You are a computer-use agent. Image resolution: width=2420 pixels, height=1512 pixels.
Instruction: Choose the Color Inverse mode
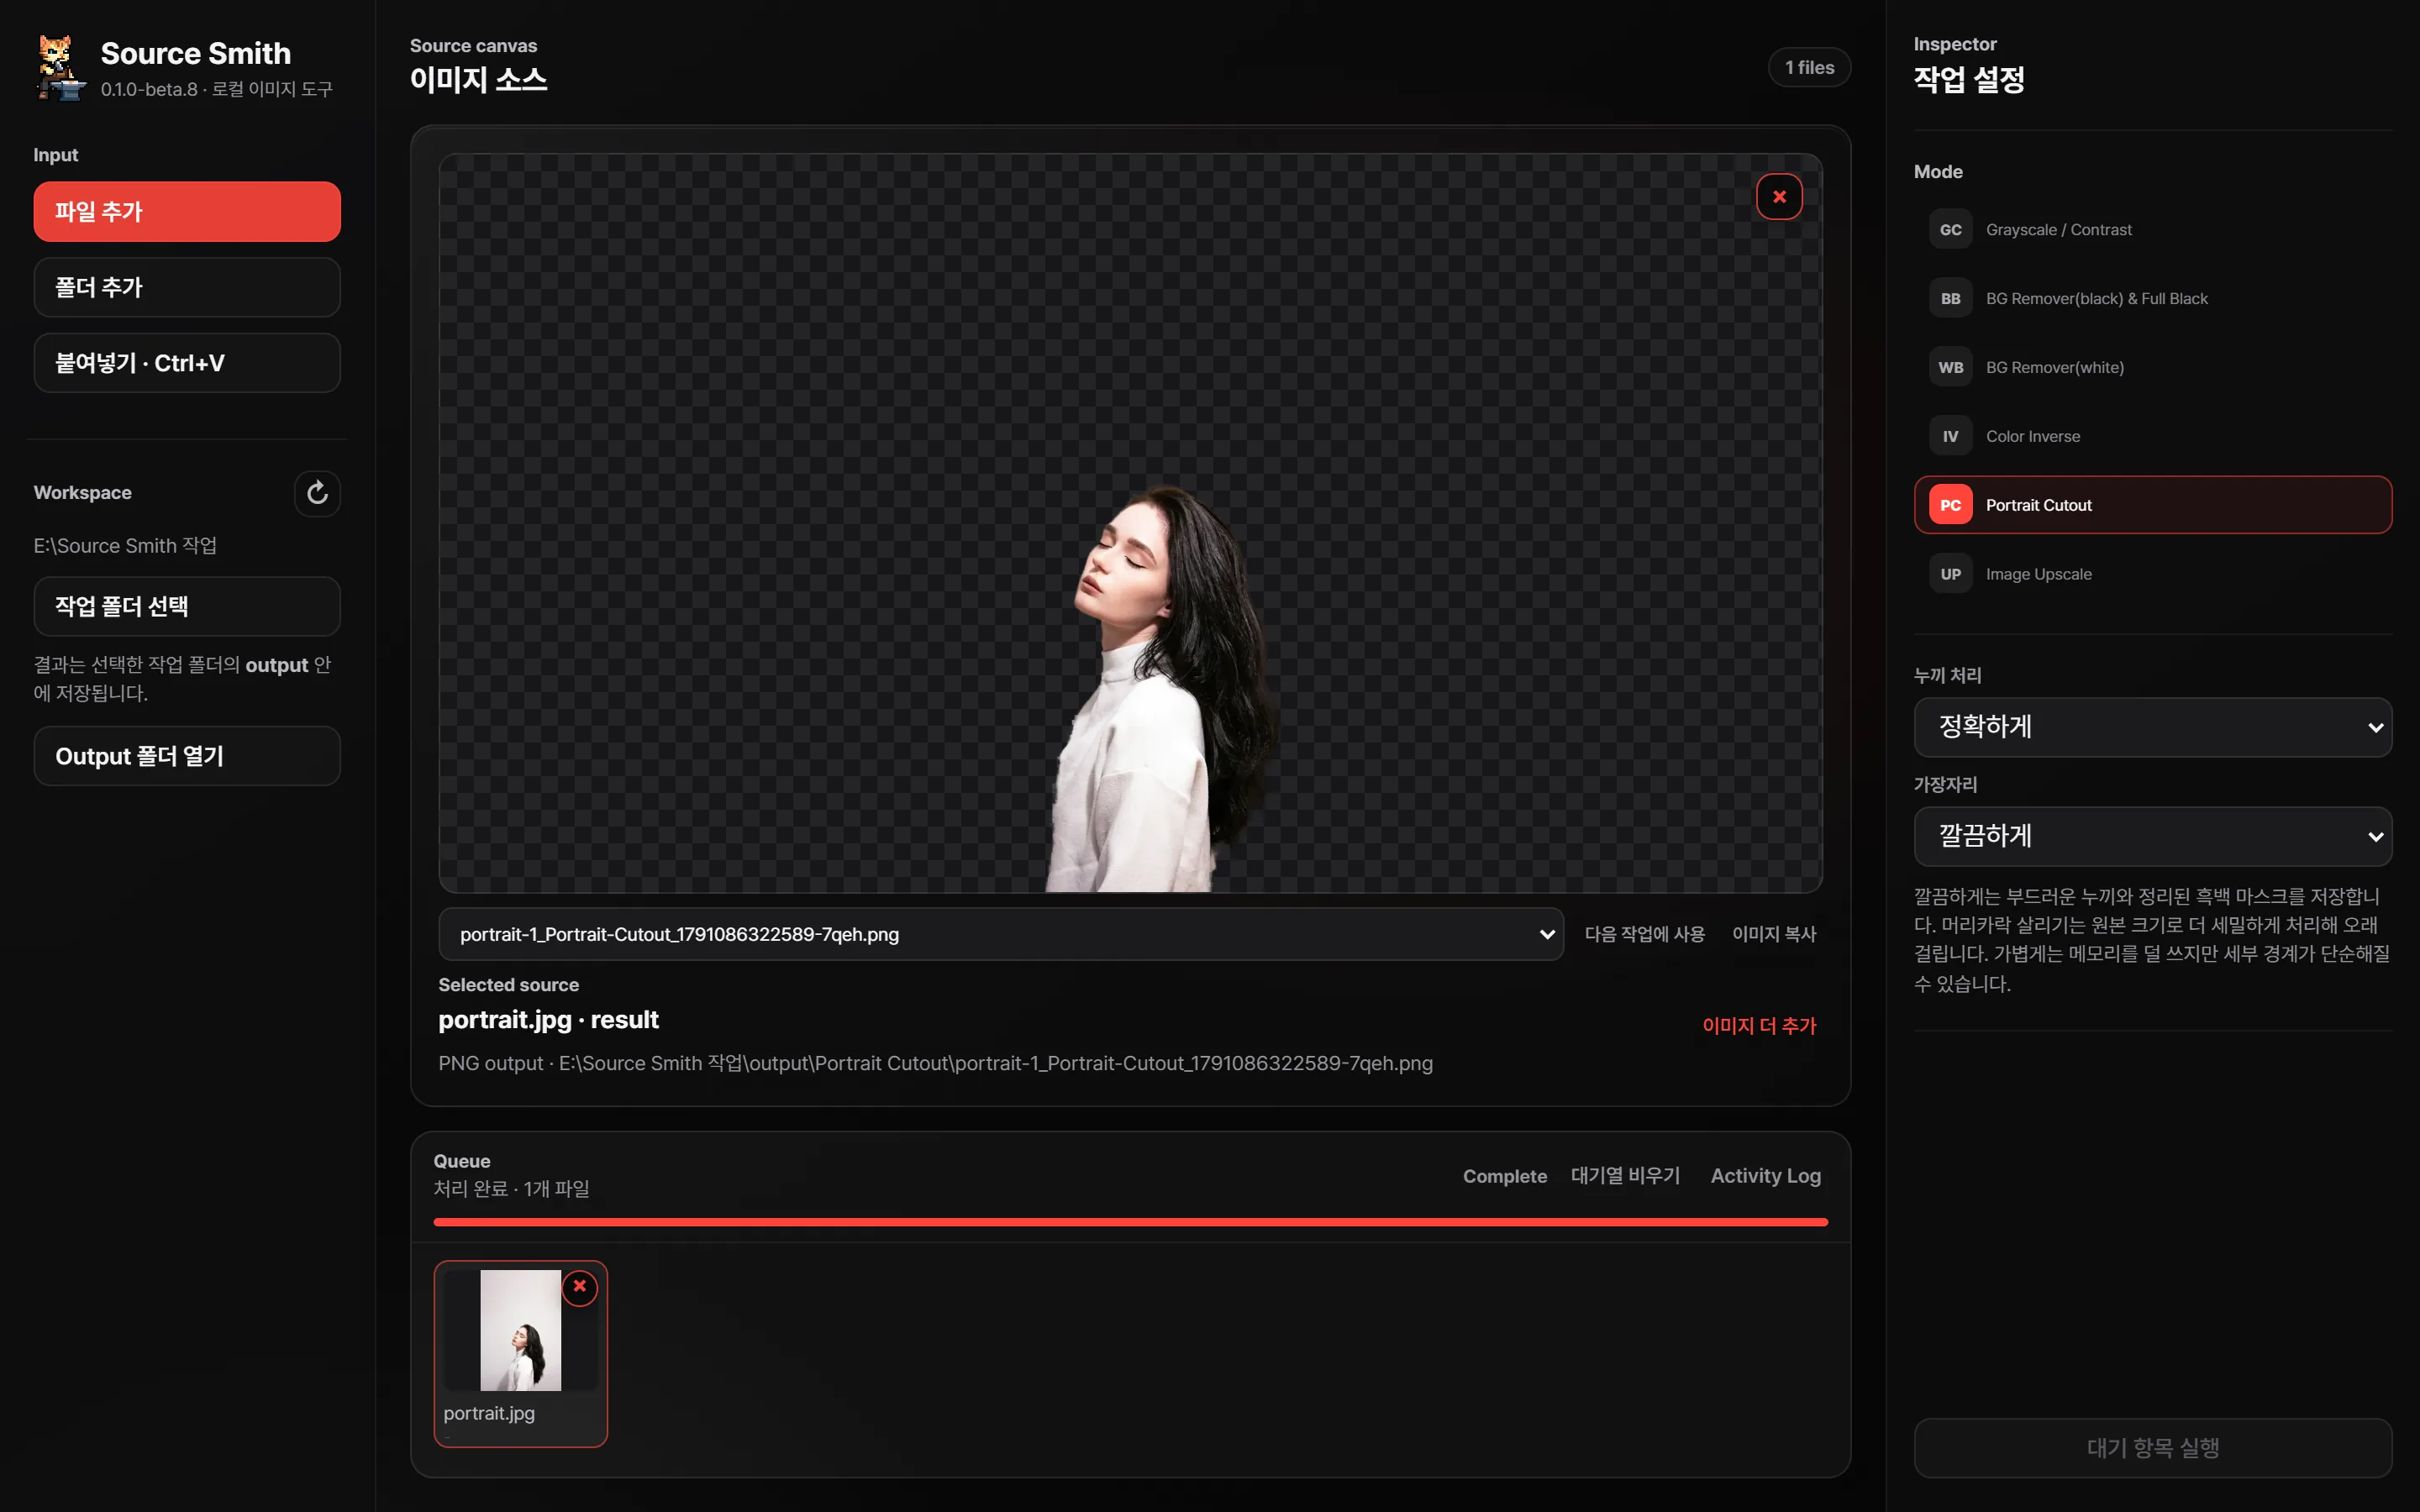[x=2152, y=437]
